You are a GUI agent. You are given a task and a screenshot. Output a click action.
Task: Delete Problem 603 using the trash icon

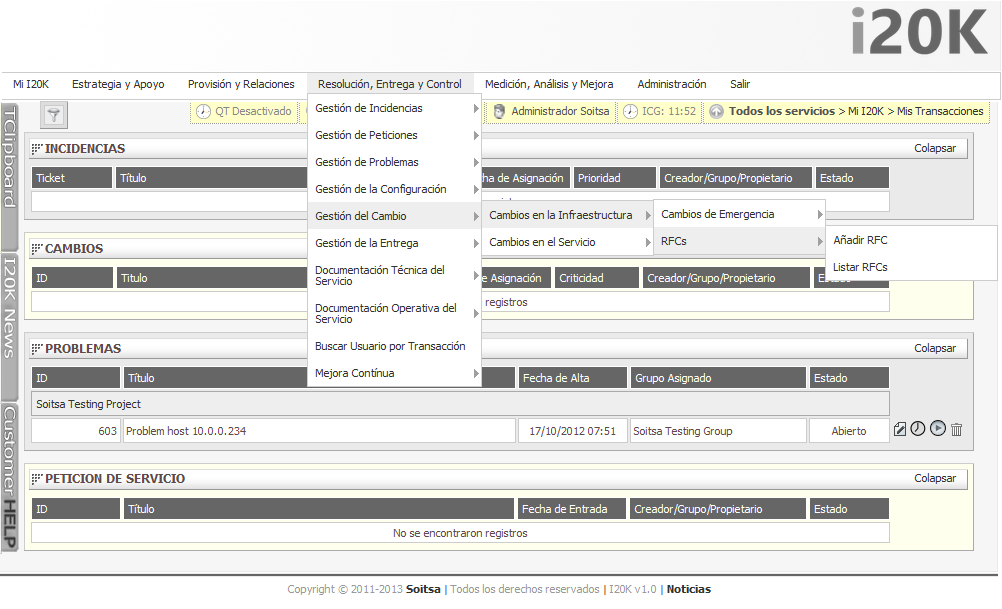956,429
